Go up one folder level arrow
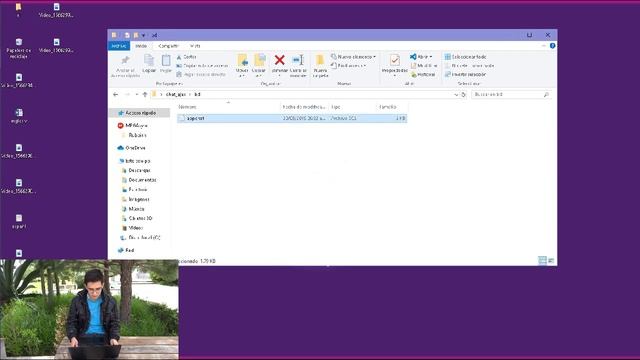Image resolution: width=640 pixels, height=360 pixels. (x=145, y=94)
